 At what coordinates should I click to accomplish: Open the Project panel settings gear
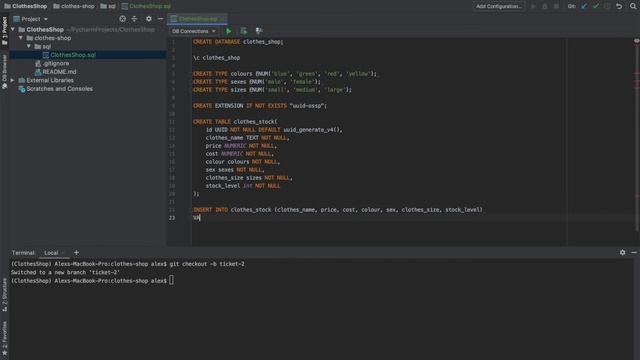149,19
